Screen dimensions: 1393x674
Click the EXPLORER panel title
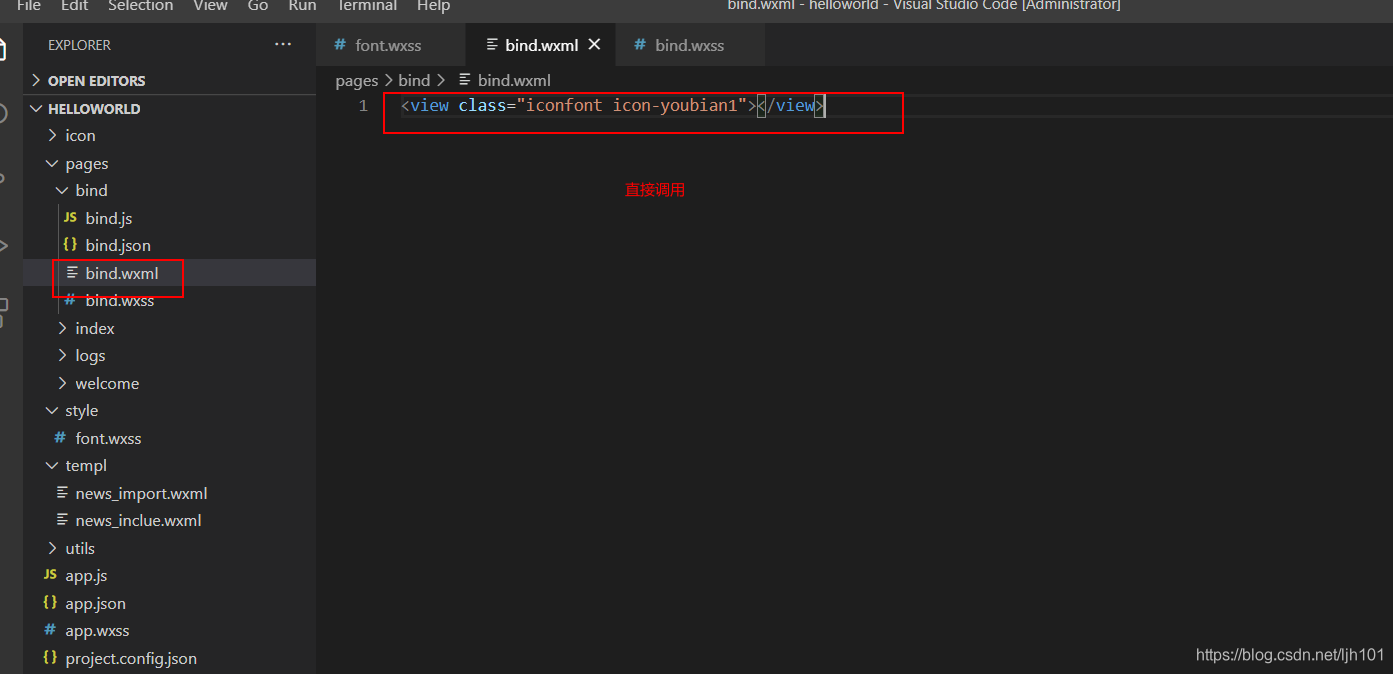click(80, 45)
